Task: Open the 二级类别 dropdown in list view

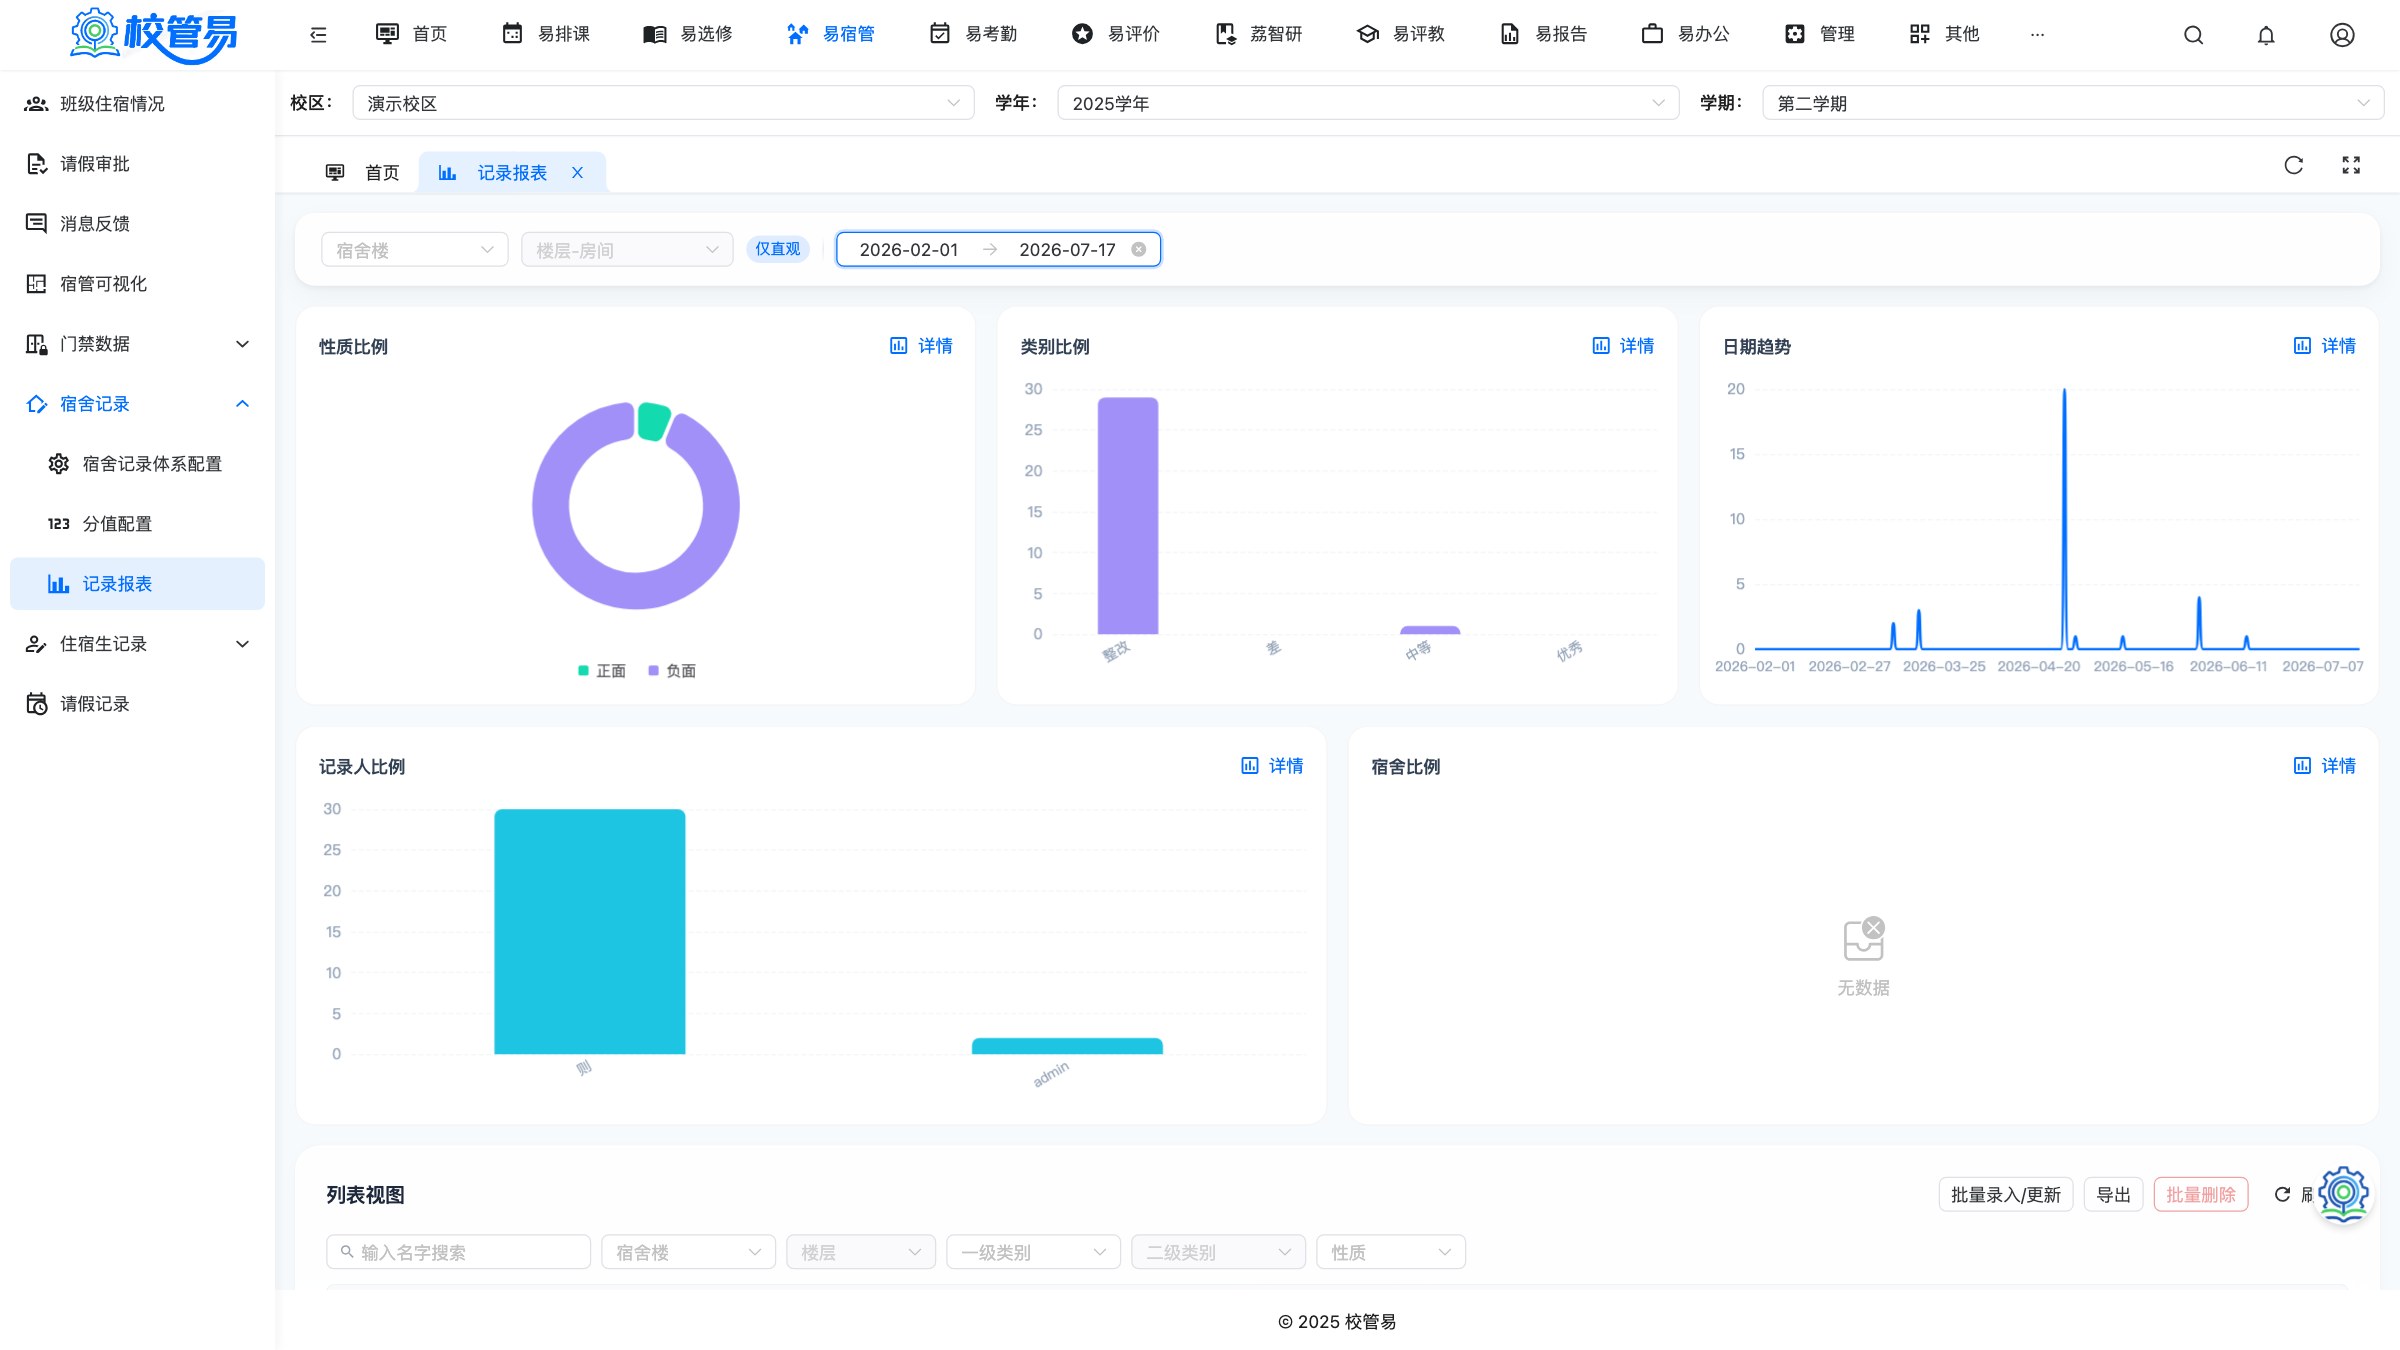Action: click(1218, 1252)
